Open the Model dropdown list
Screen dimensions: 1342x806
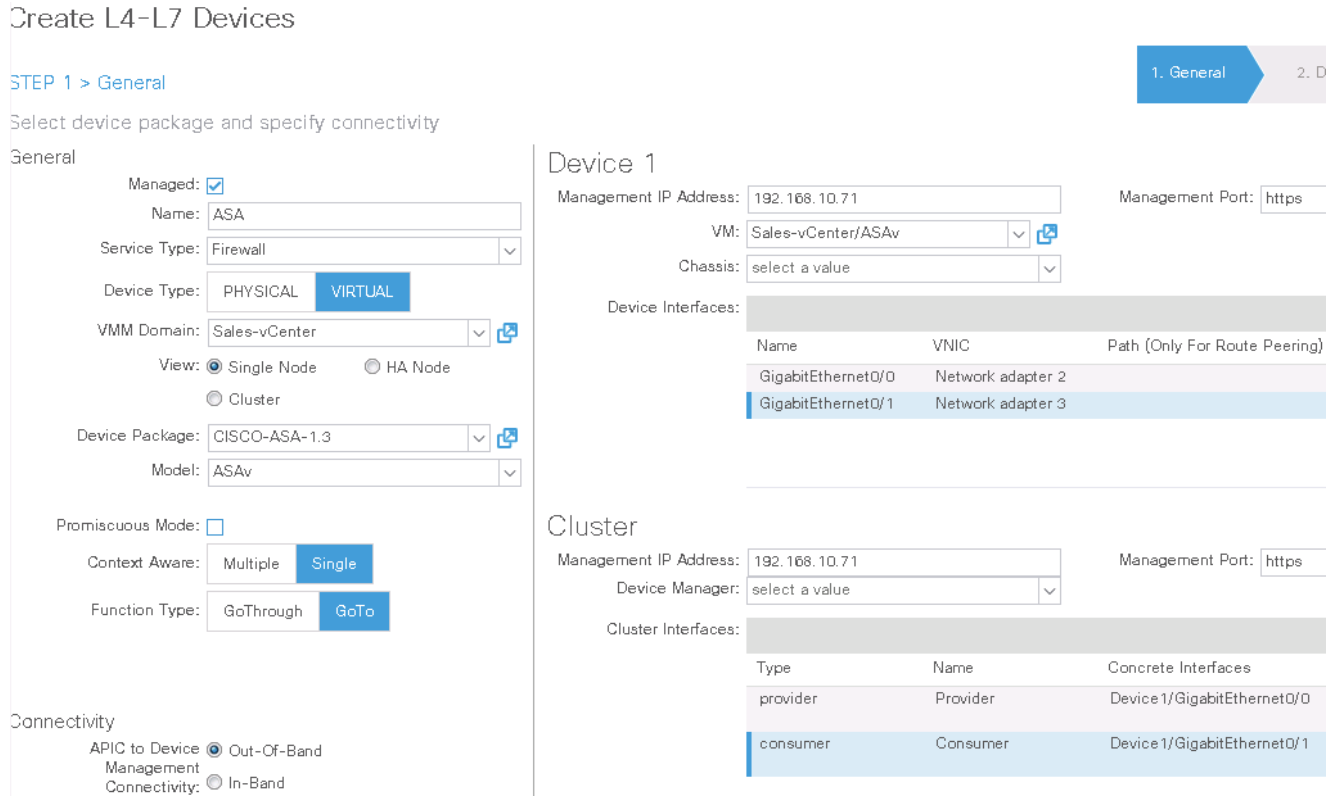tap(509, 472)
